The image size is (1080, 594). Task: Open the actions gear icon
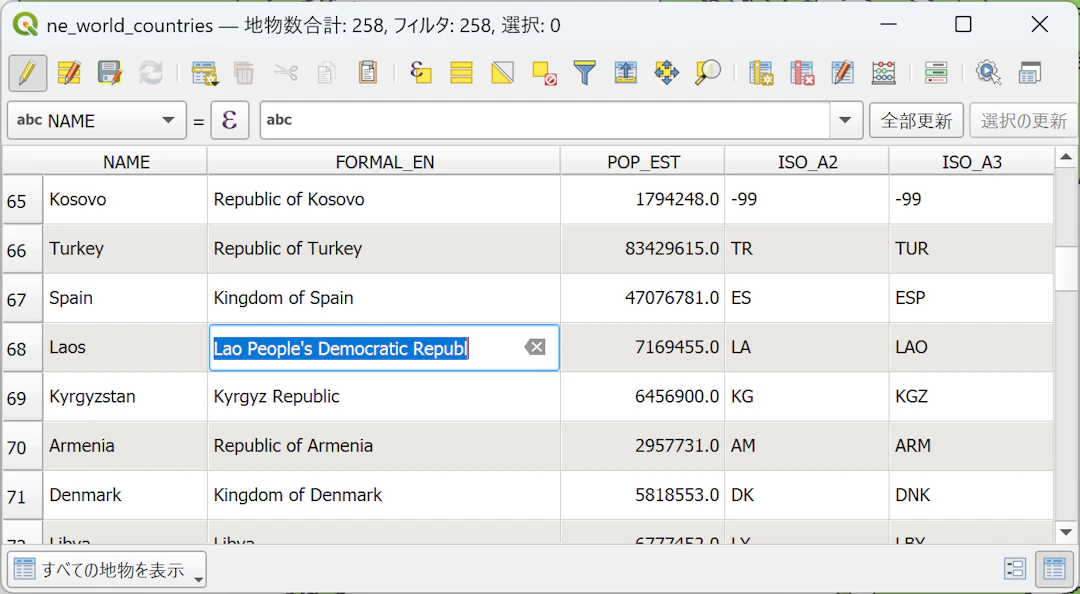[988, 72]
